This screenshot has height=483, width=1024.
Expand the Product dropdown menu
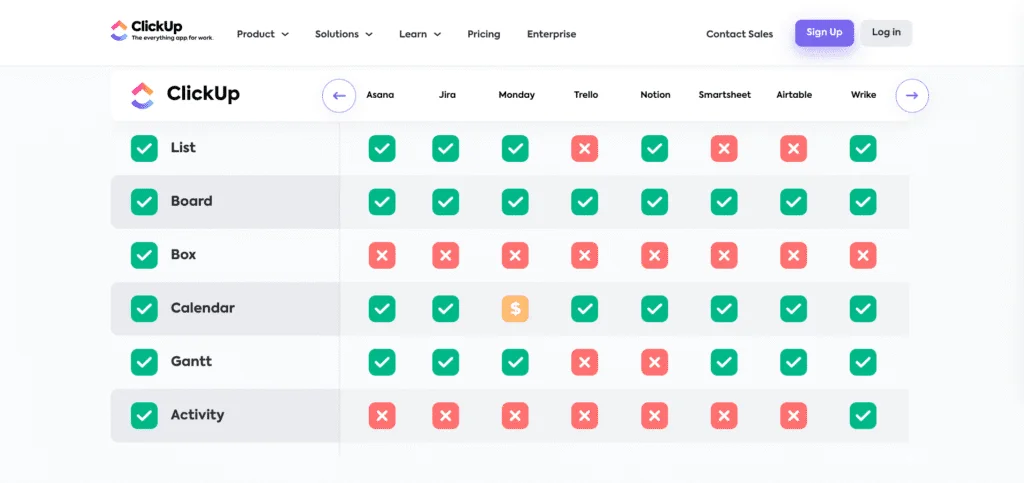[x=262, y=34]
